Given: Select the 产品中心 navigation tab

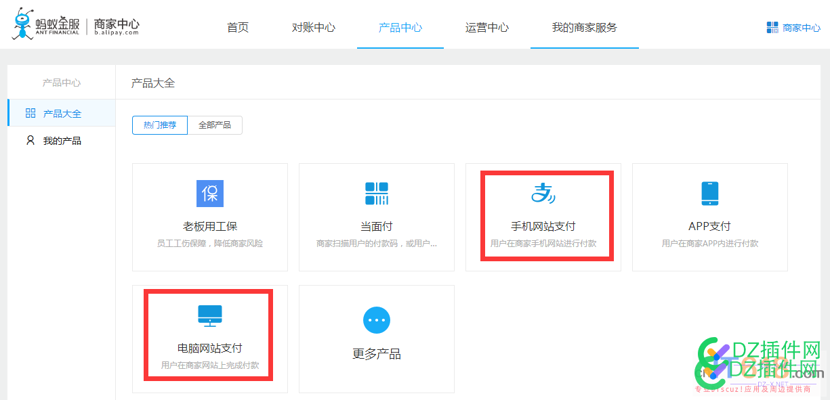Looking at the screenshot, I should coord(400,28).
